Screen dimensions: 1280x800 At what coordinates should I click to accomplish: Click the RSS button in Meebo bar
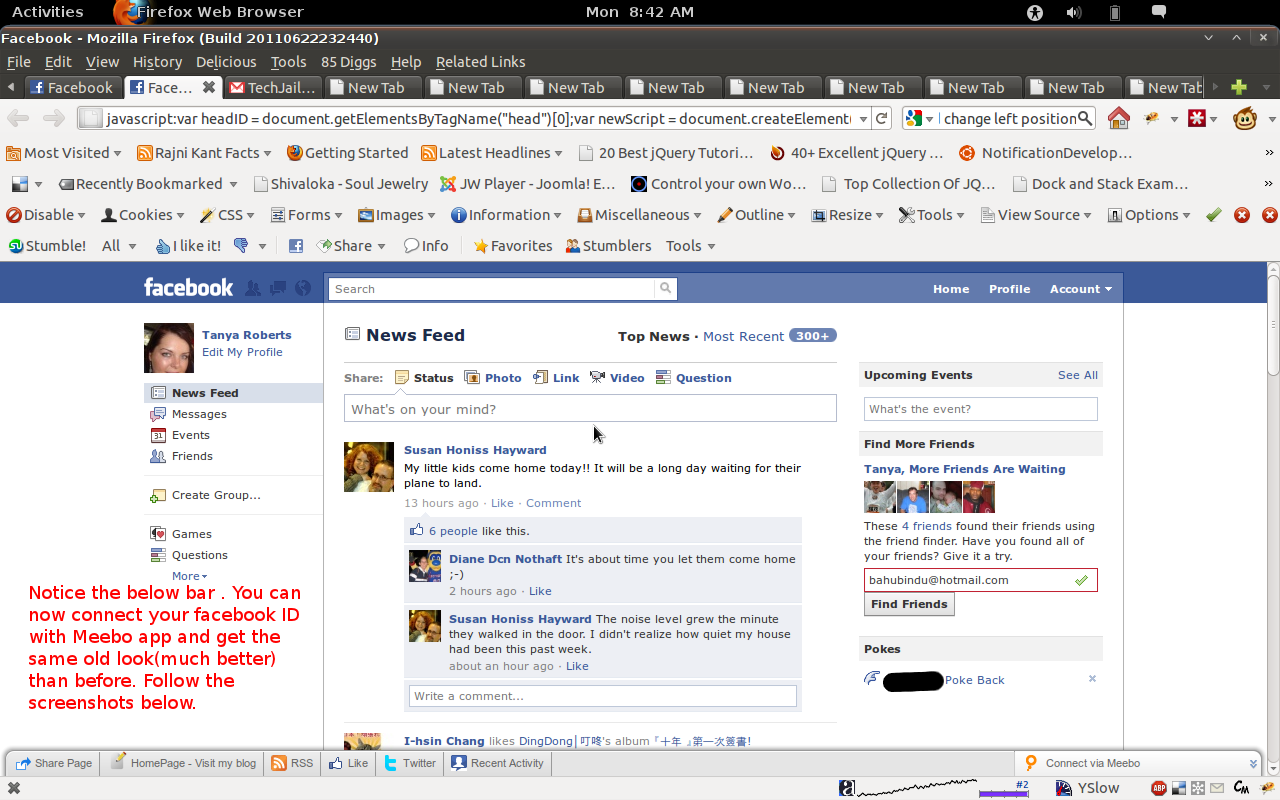point(292,763)
